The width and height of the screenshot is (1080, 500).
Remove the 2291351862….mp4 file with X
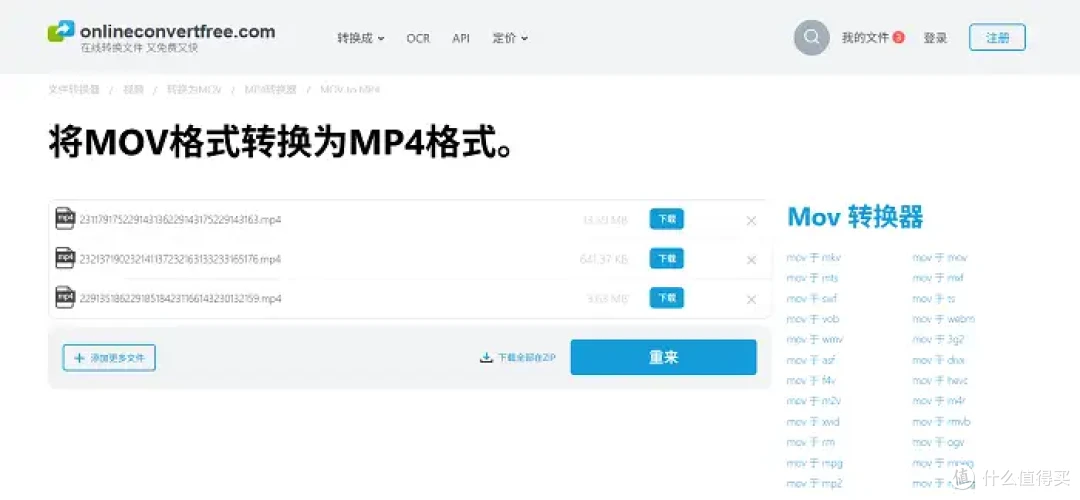click(751, 299)
